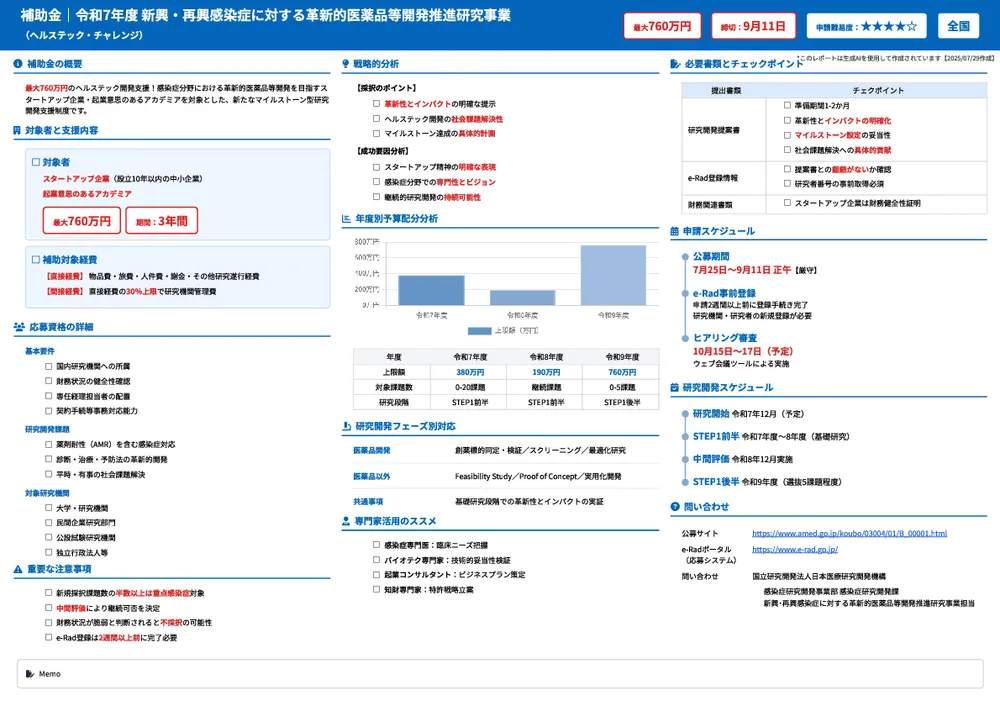
Task: Check the 財務状況の健全性確認 checkbox
Action: click(48, 381)
